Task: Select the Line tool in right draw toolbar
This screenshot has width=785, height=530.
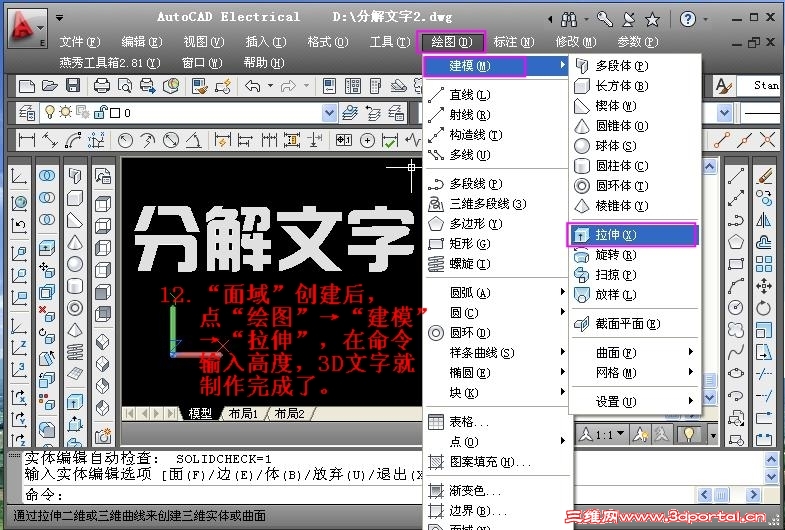Action: tap(735, 176)
